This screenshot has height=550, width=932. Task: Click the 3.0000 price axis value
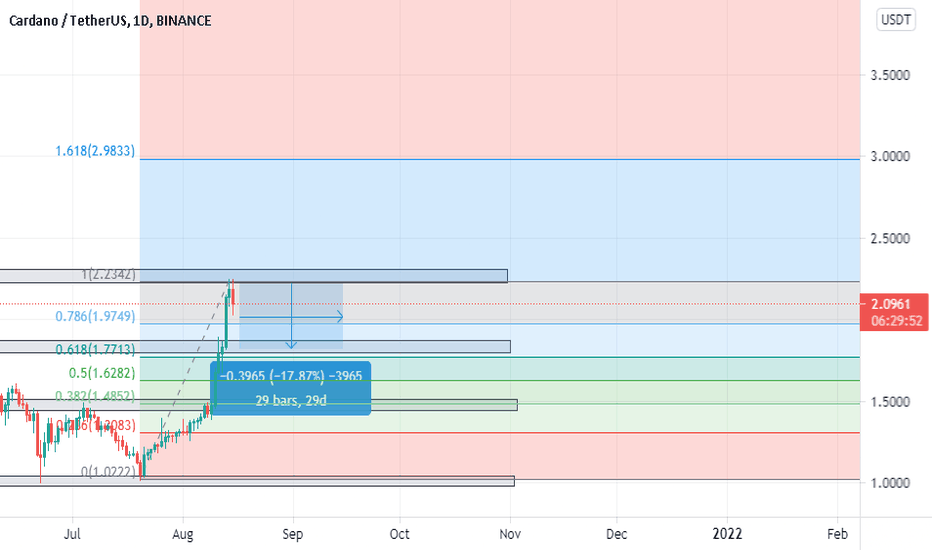(890, 156)
